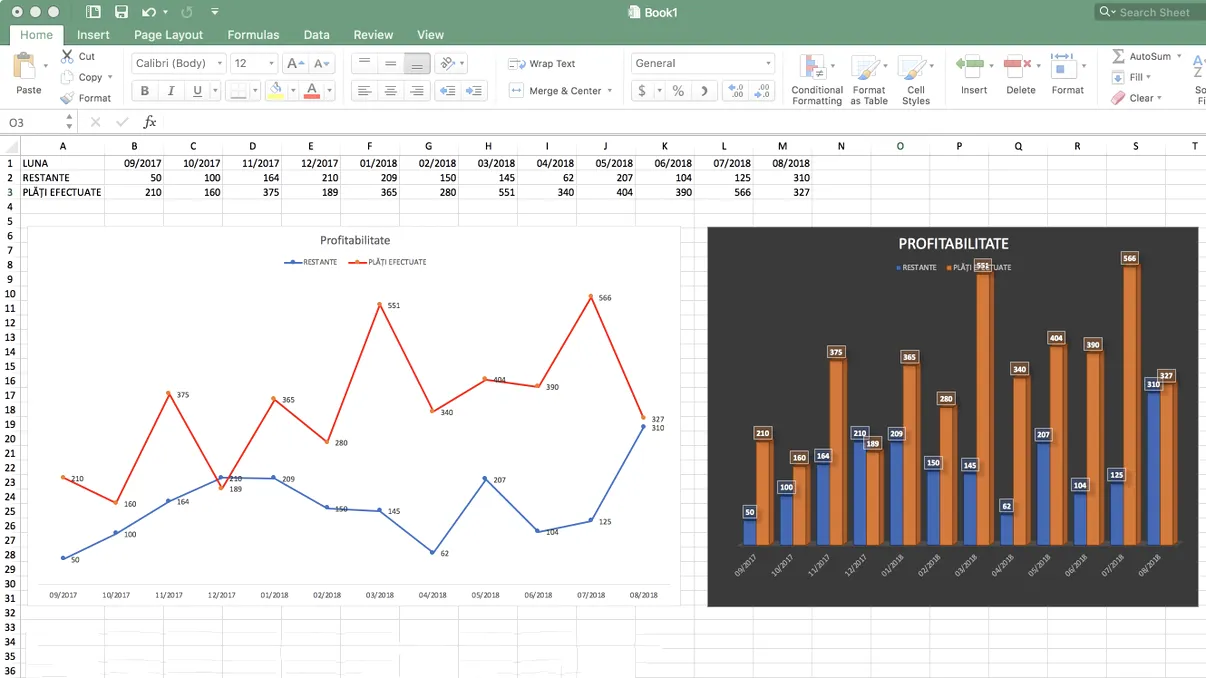Click the Delete cells icon
Viewport: 1206px width, 678px height.
(1017, 67)
